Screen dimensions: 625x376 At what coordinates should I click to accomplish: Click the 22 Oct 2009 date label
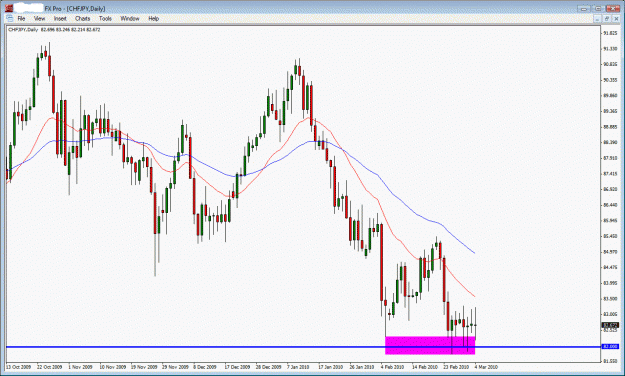click(x=49, y=367)
